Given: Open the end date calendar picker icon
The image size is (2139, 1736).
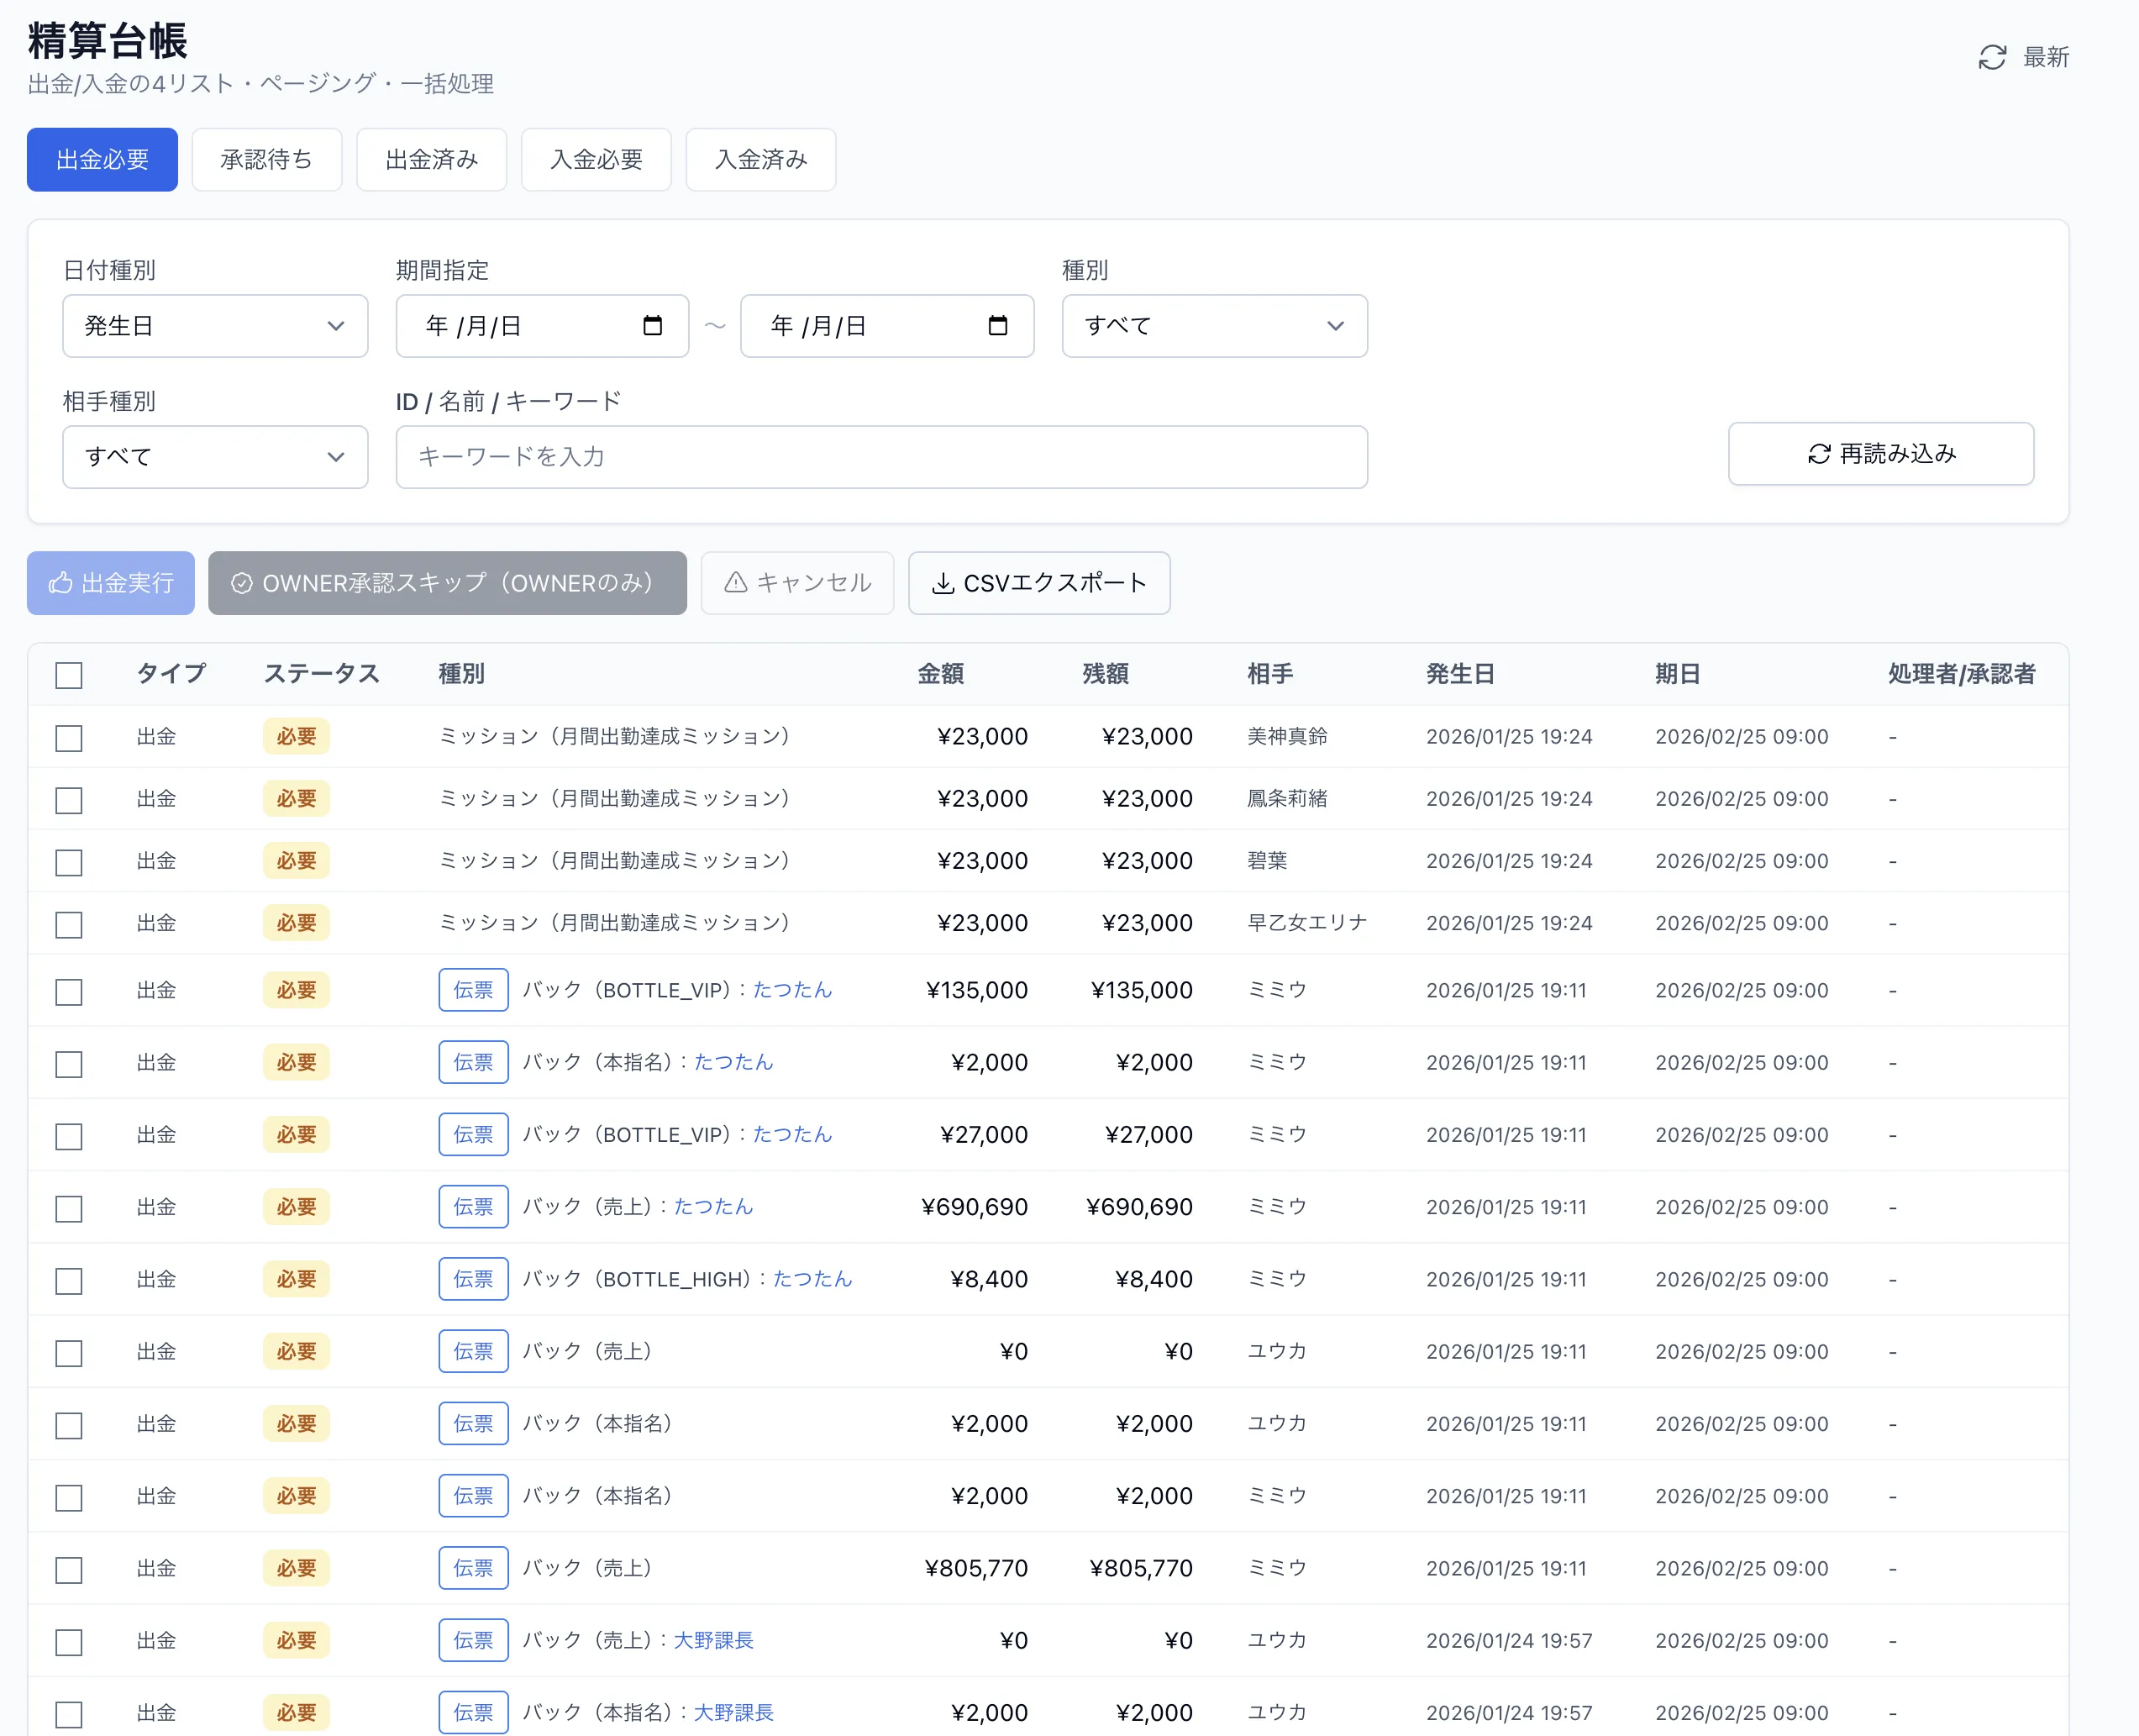Looking at the screenshot, I should click(997, 325).
